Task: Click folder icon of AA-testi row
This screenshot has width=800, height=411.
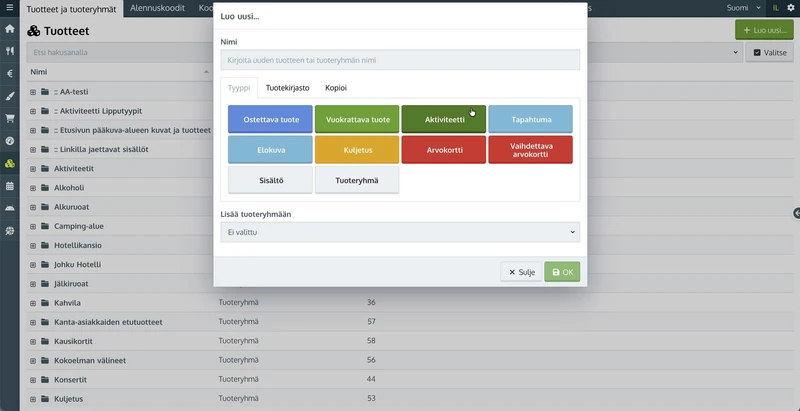Action: tap(45, 92)
